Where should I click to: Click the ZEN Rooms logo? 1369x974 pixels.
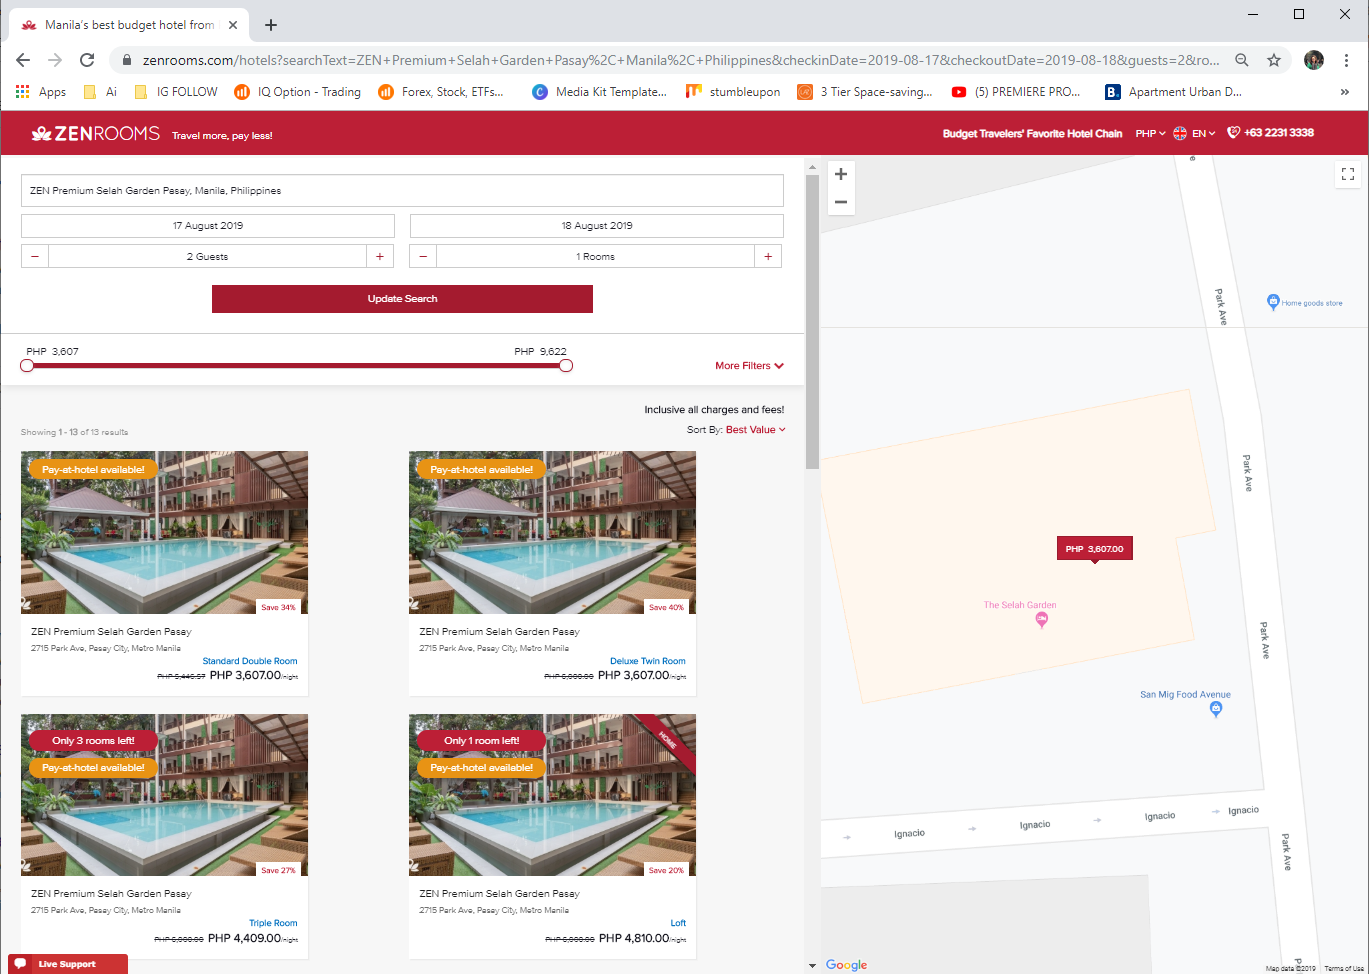(95, 133)
